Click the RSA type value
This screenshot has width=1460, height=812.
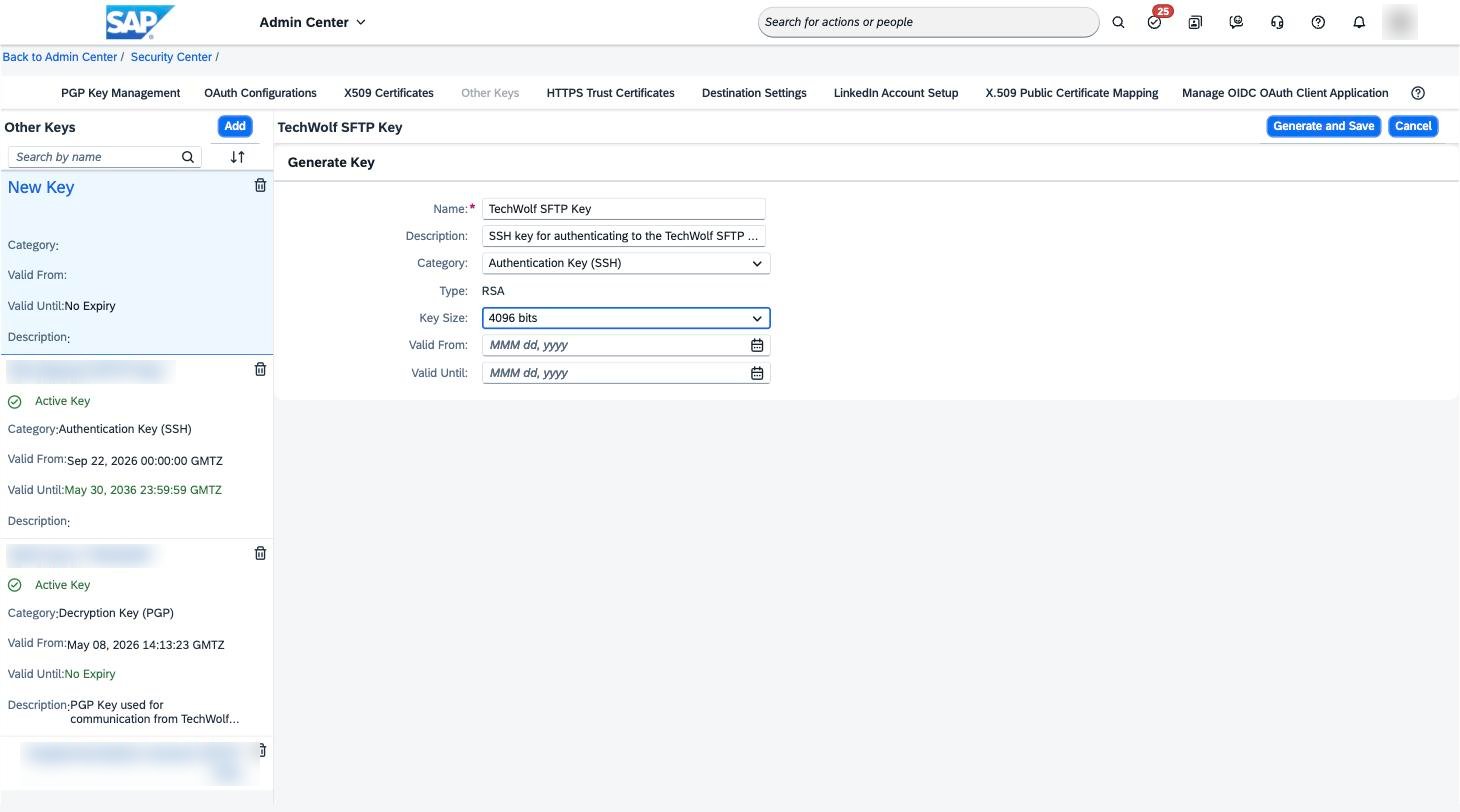coord(493,291)
